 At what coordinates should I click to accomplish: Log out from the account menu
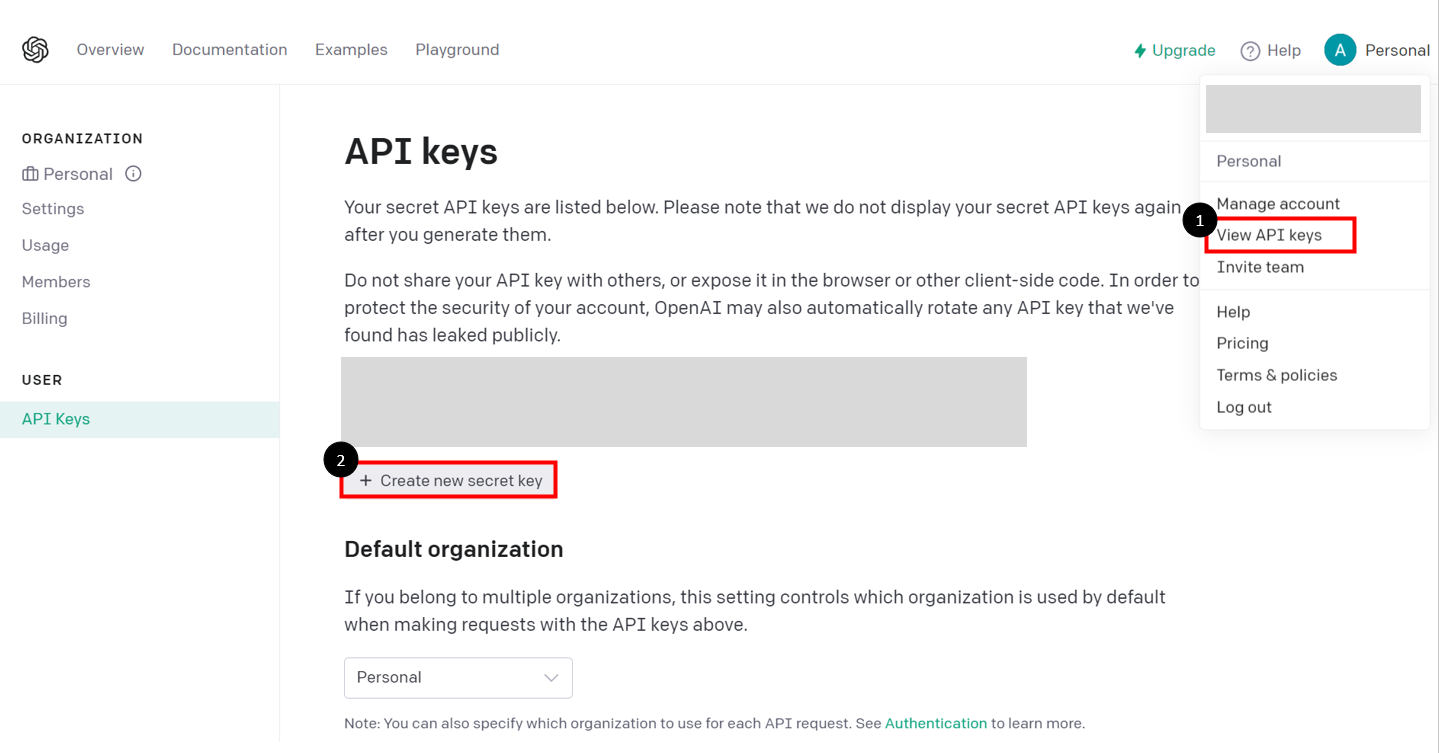1244,407
